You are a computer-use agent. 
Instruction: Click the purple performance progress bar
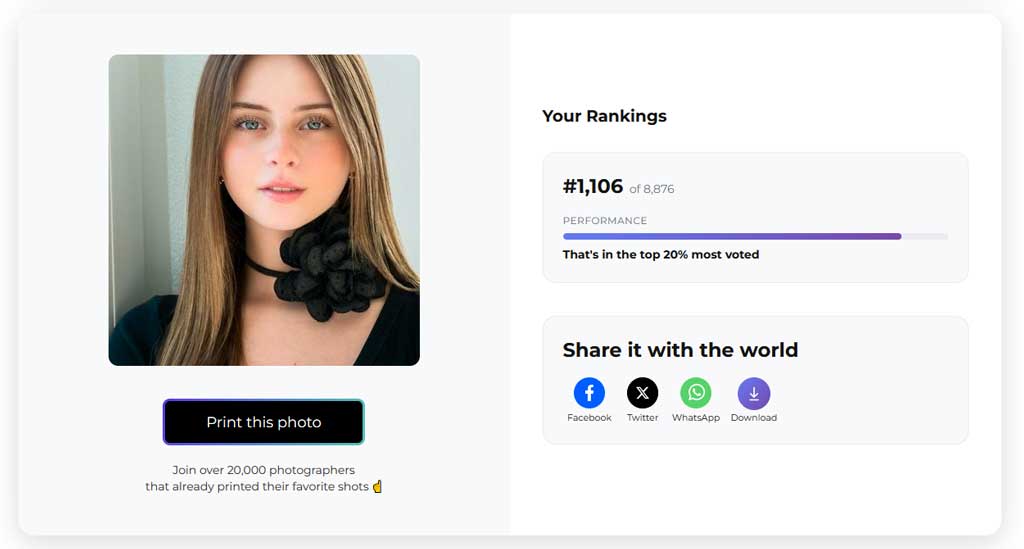pyautogui.click(x=730, y=237)
